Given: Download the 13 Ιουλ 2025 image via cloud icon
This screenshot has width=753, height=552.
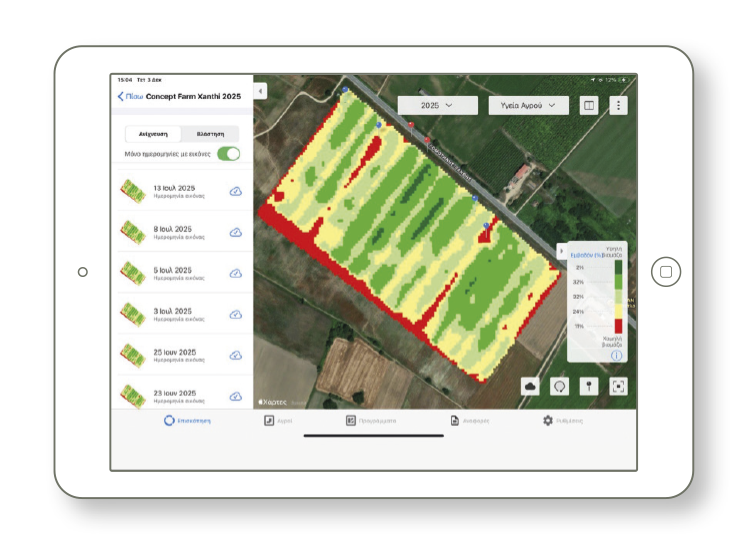Looking at the screenshot, I should 236,191.
